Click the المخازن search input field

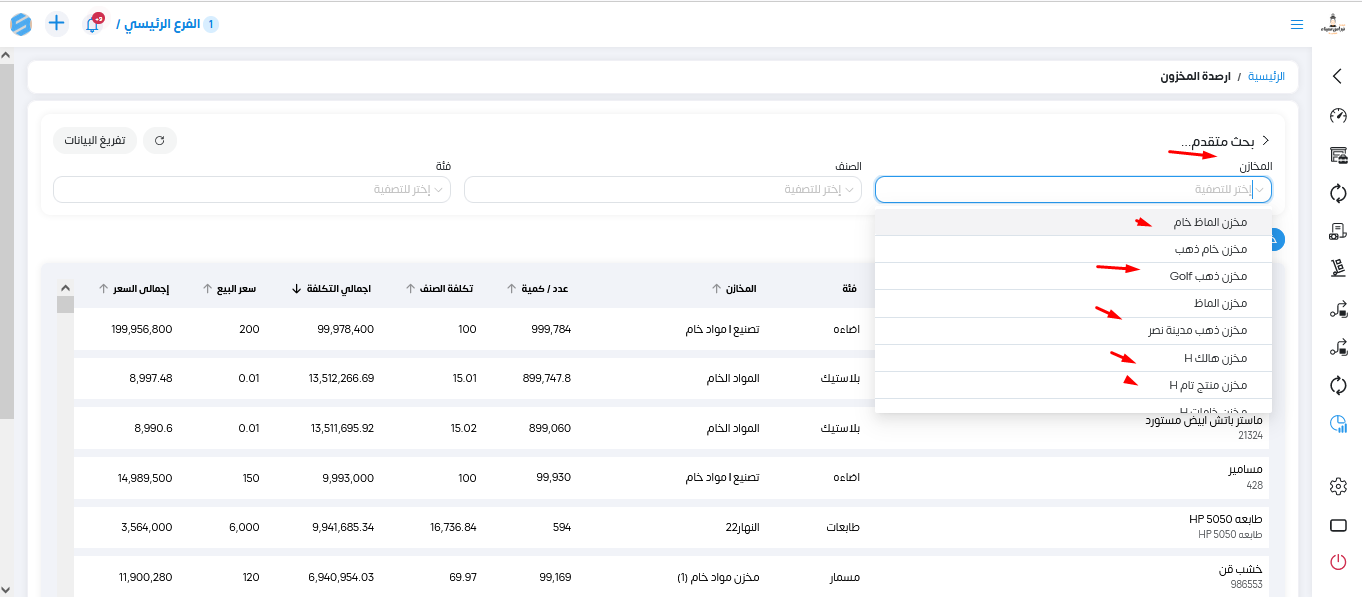click(x=1060, y=189)
